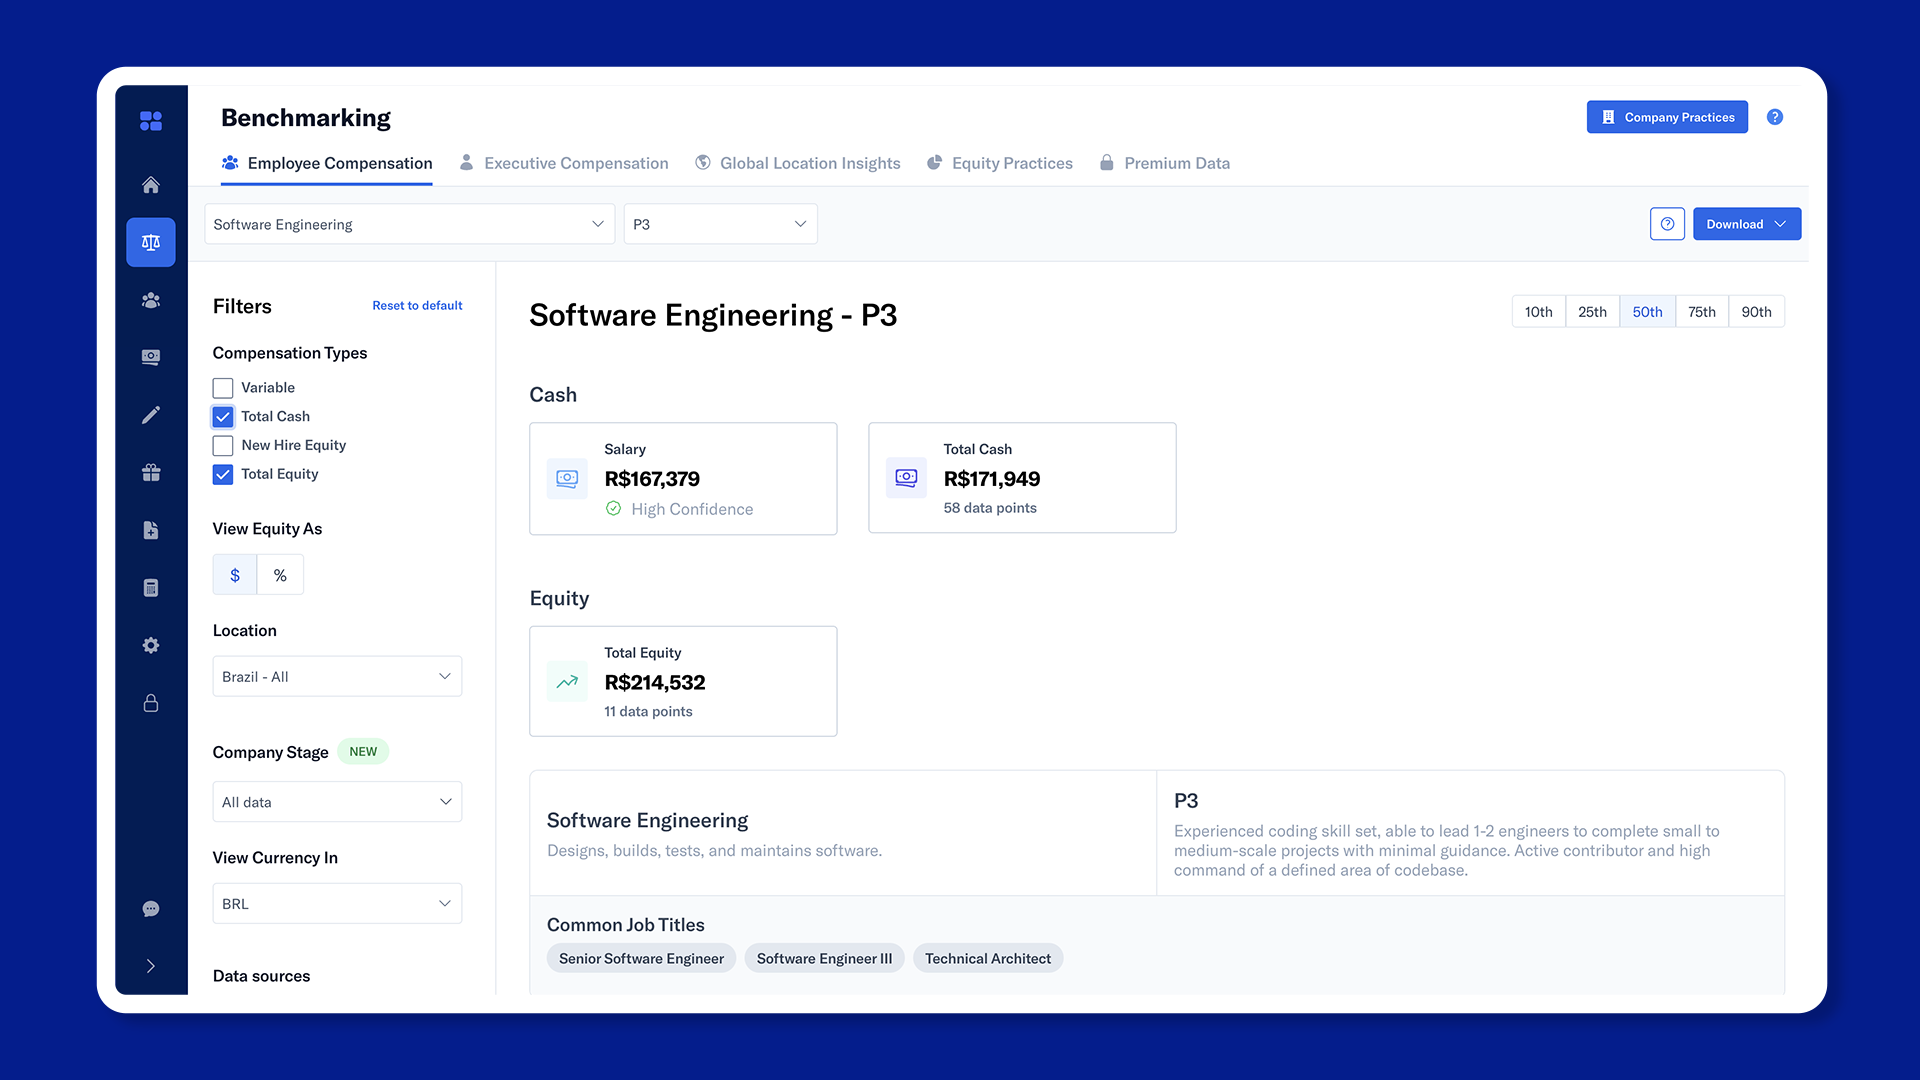Open the Equity Practices tab
The image size is (1920, 1080).
[x=999, y=163]
